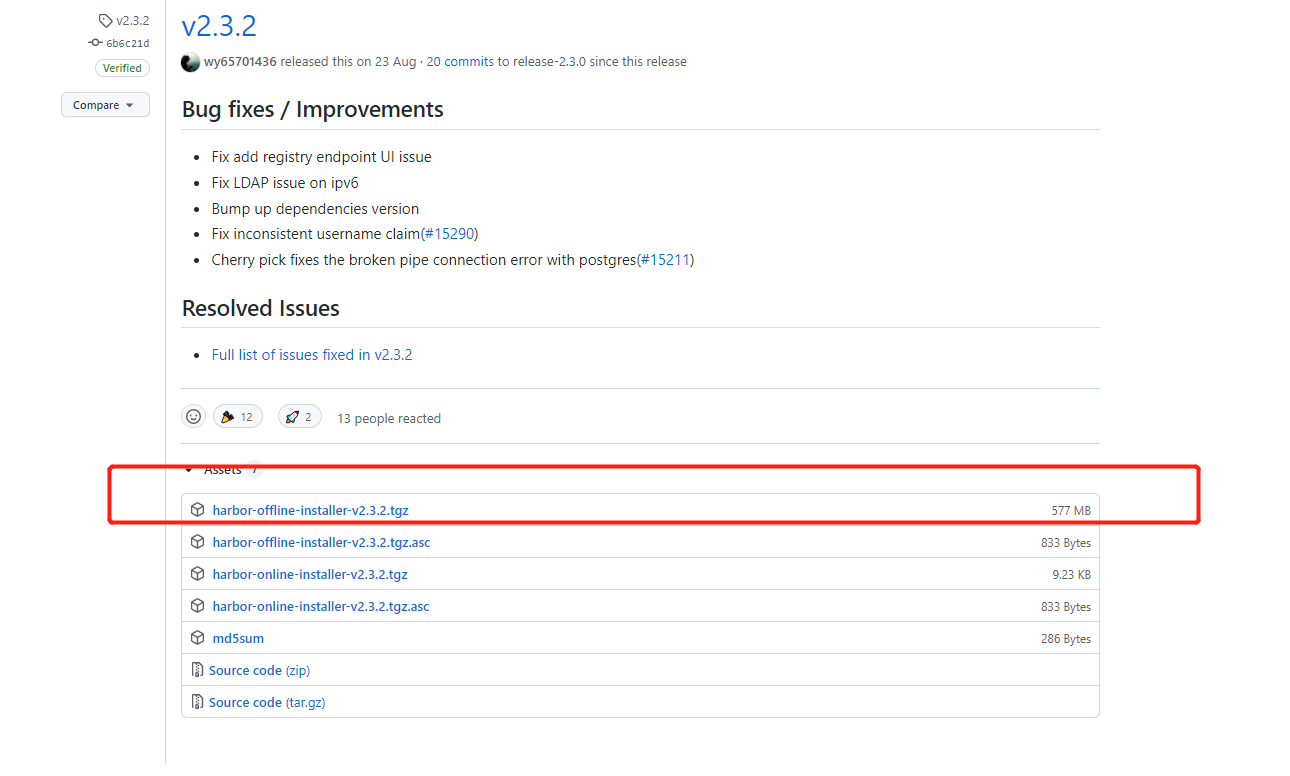Click the file icon beside Source code (tar.gz)
The width and height of the screenshot is (1290, 776).
197,702
